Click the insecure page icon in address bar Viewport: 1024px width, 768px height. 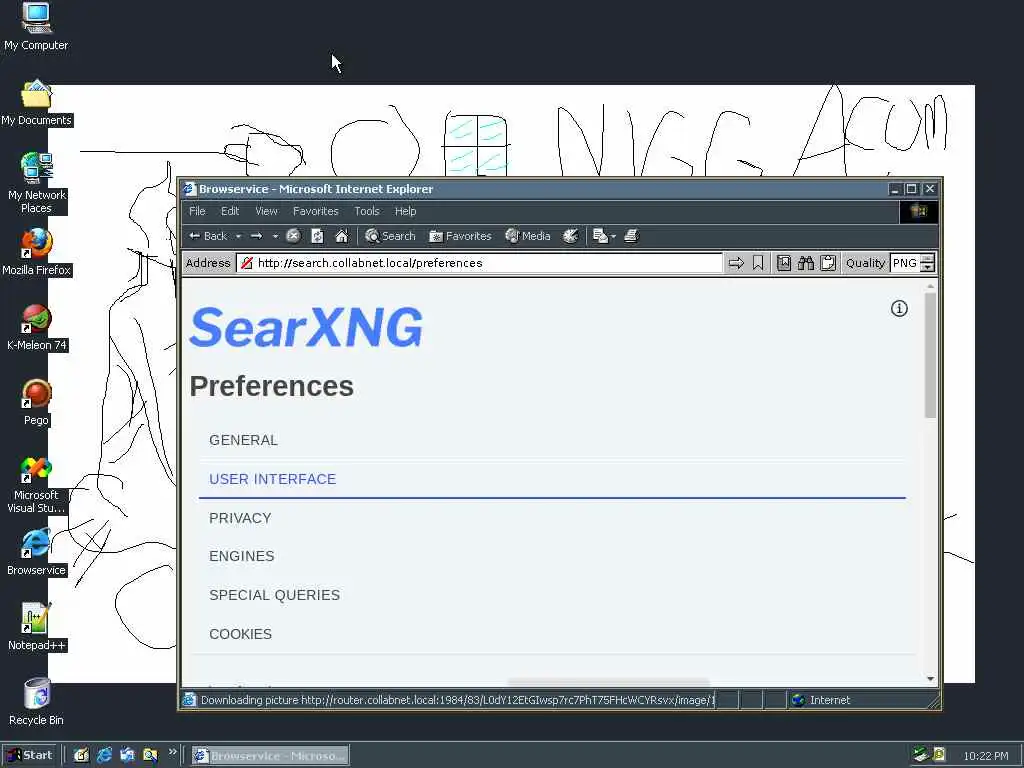click(246, 263)
